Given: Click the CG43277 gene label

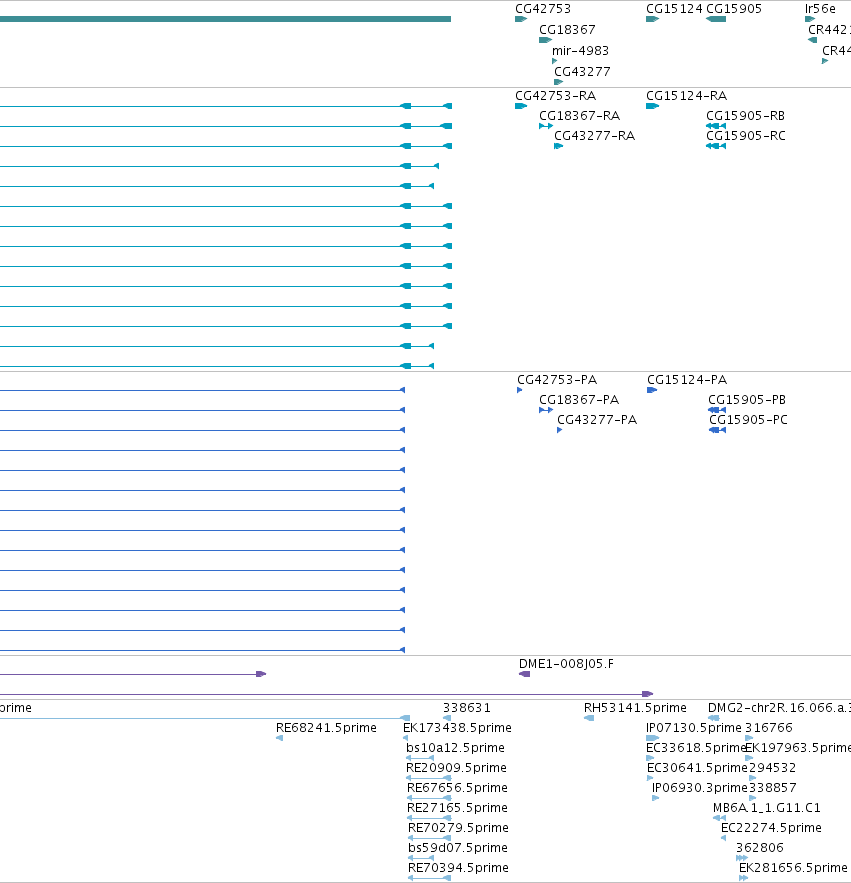Looking at the screenshot, I should click(x=582, y=72).
